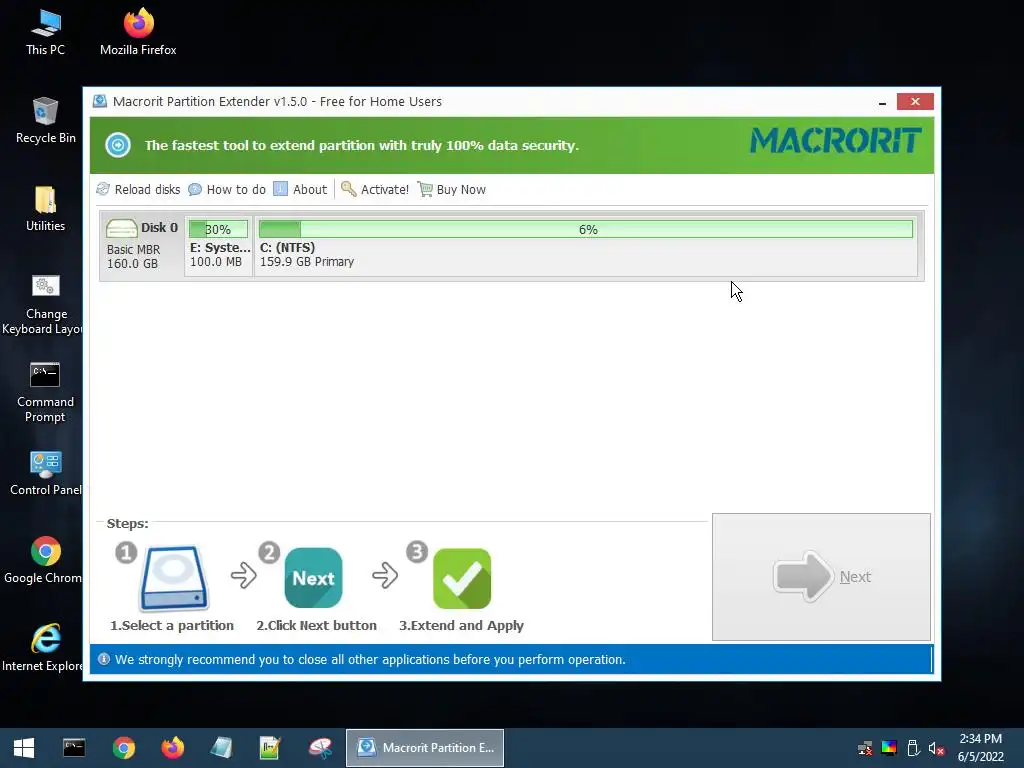Click the info icon in blue status bar
The width and height of the screenshot is (1024, 768).
[104, 659]
